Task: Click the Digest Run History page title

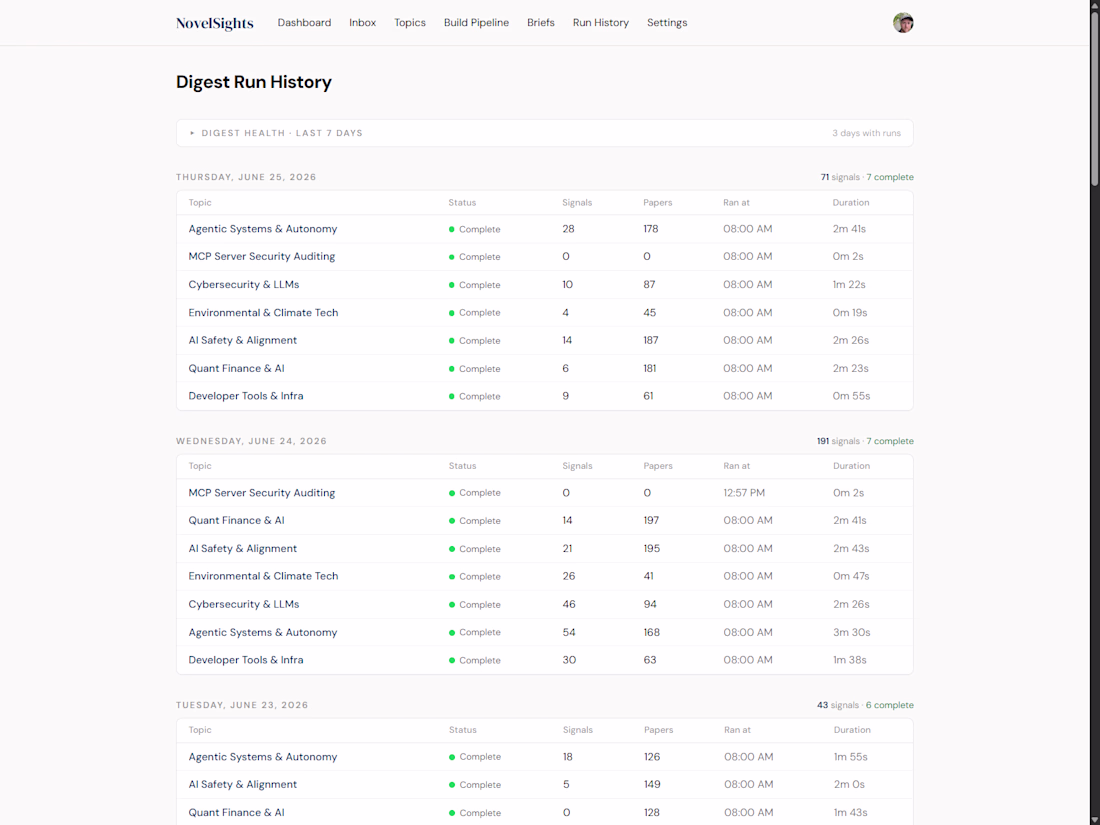Action: point(253,82)
